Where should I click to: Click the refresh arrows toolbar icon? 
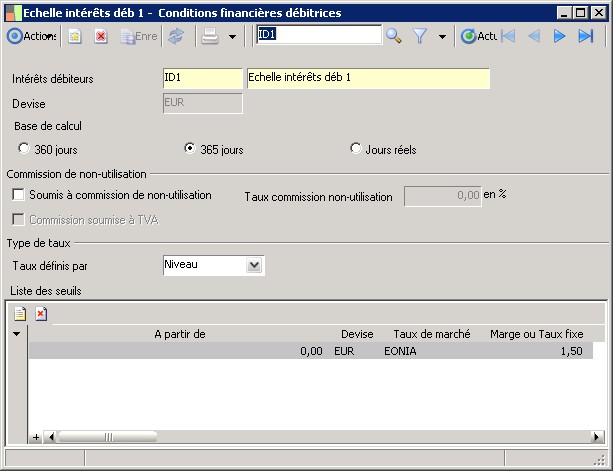pos(176,36)
